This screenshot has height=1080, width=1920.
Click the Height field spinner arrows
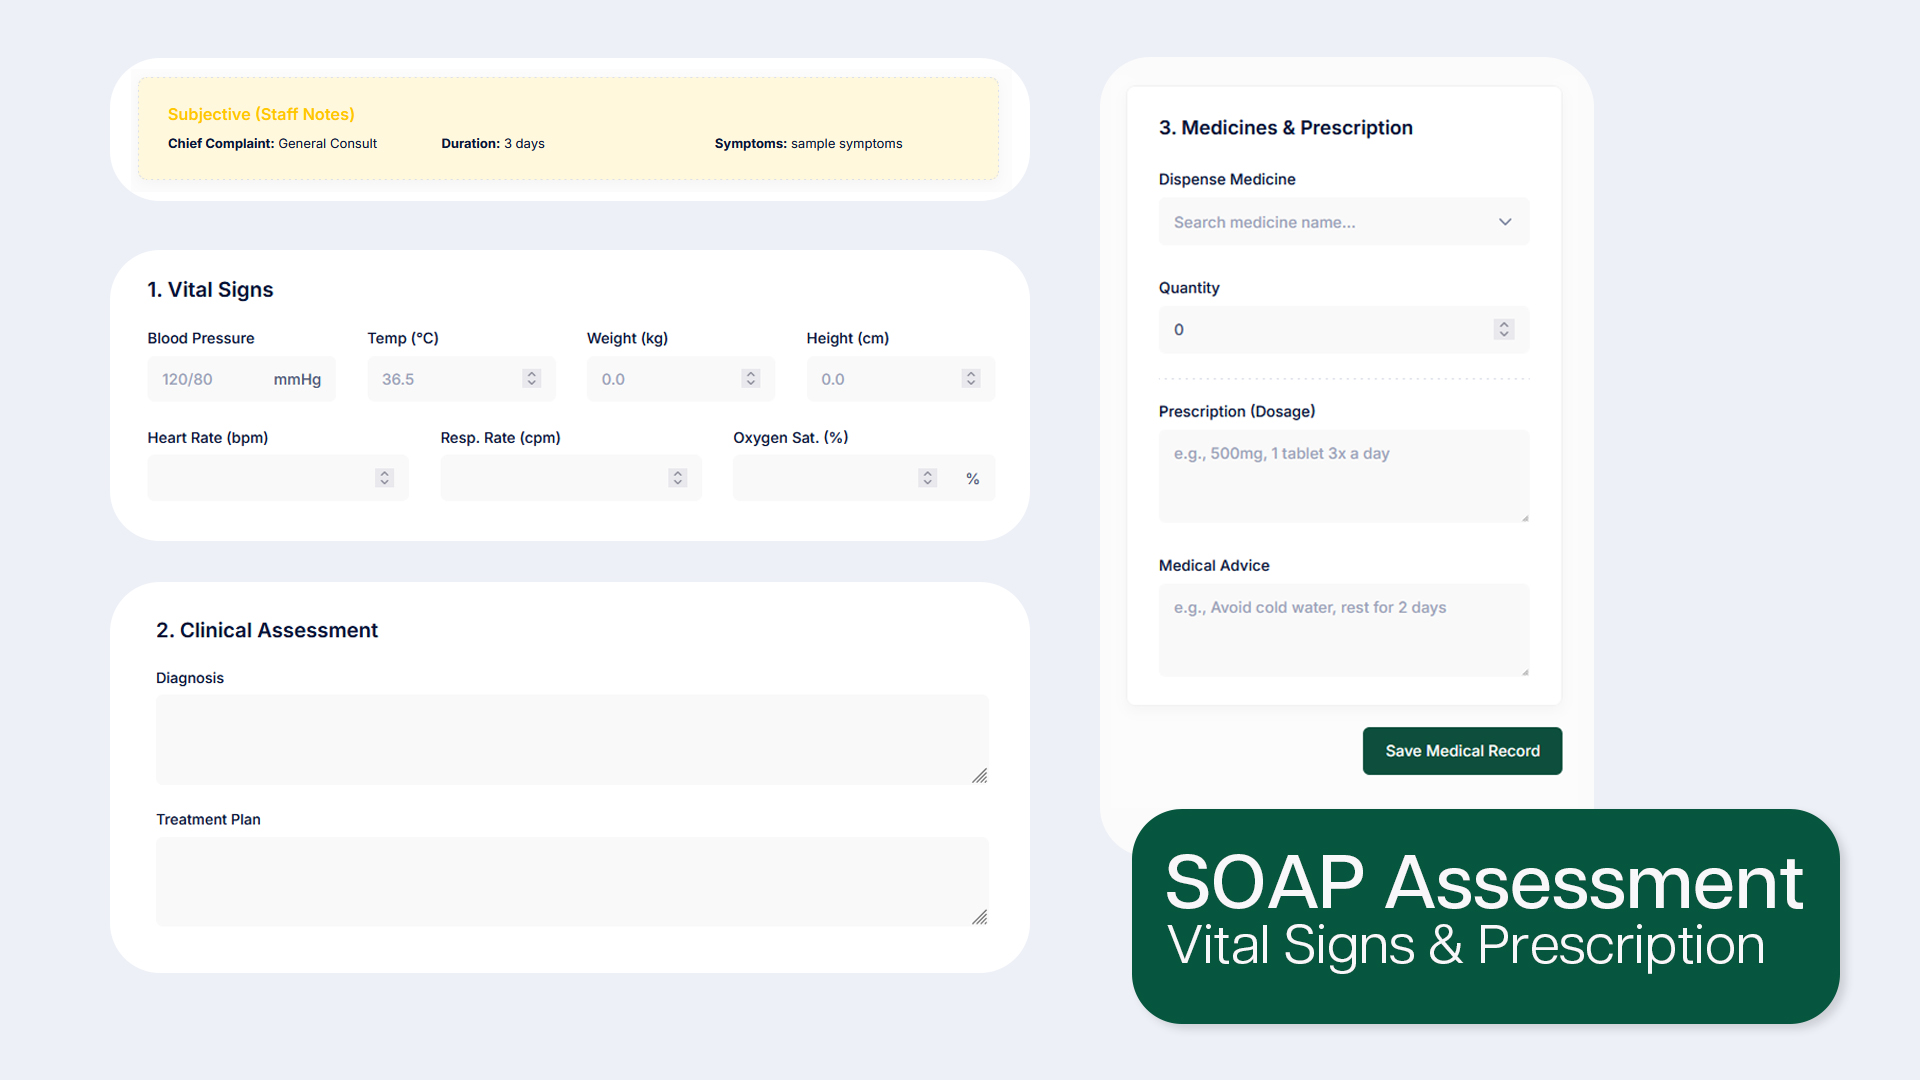[970, 378]
